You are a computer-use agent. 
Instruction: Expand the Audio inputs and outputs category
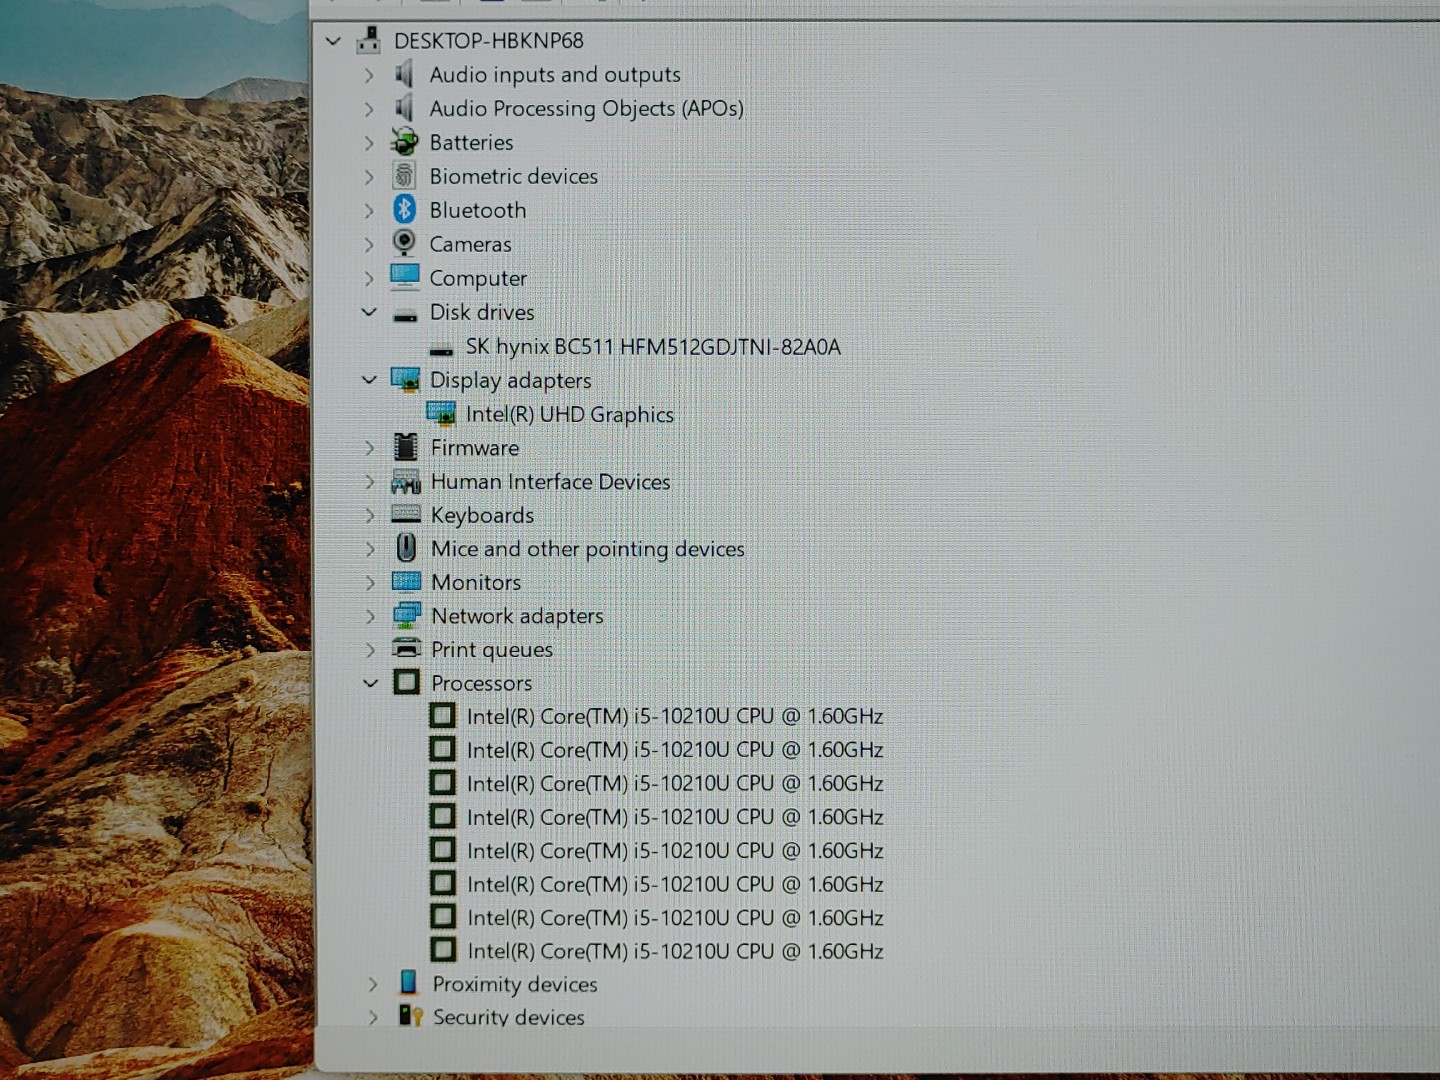click(x=369, y=75)
